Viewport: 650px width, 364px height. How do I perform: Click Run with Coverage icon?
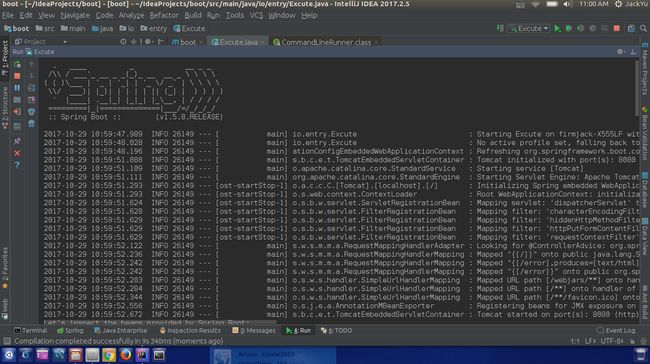pos(581,28)
